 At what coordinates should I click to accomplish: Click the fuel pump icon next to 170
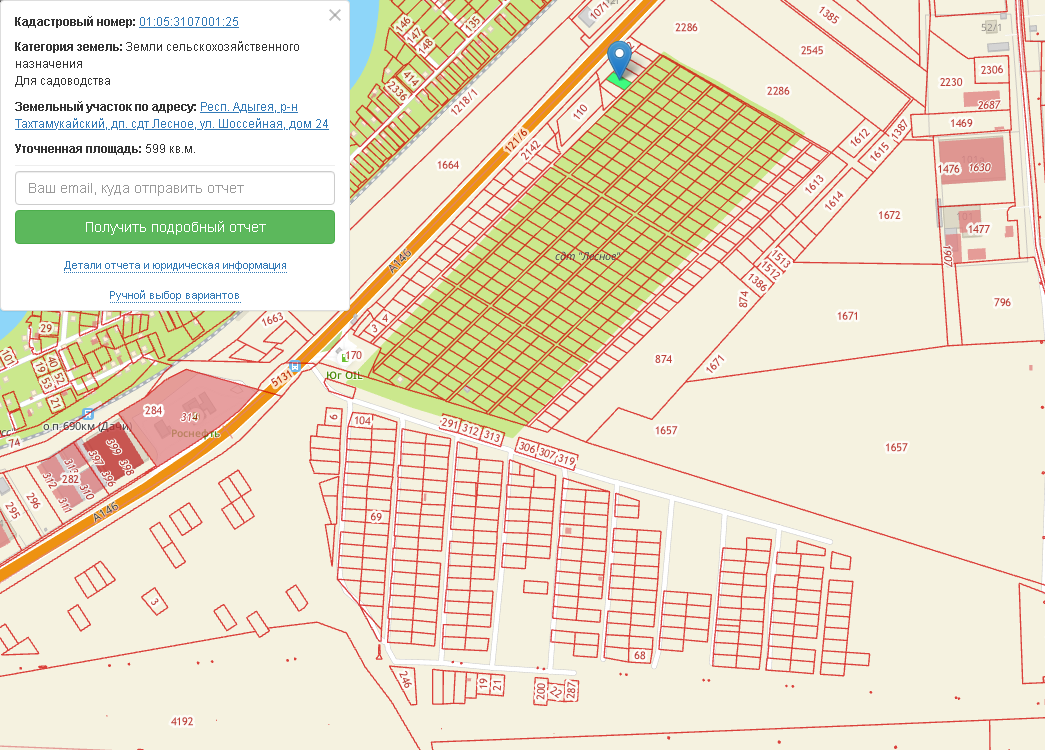(343, 357)
